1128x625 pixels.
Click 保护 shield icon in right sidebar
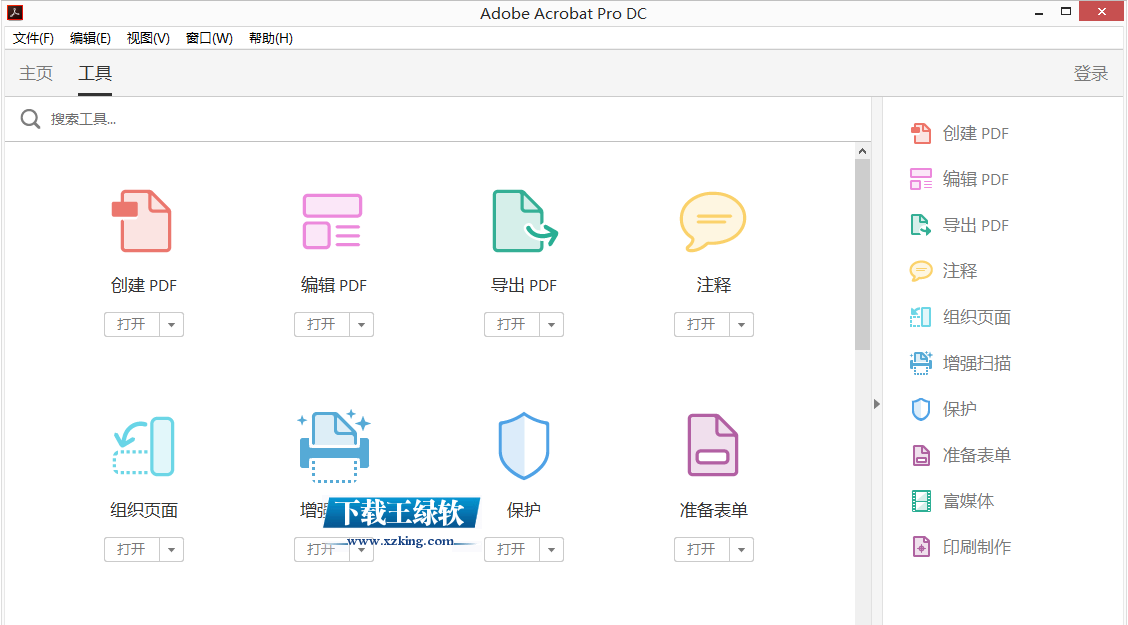[921, 409]
